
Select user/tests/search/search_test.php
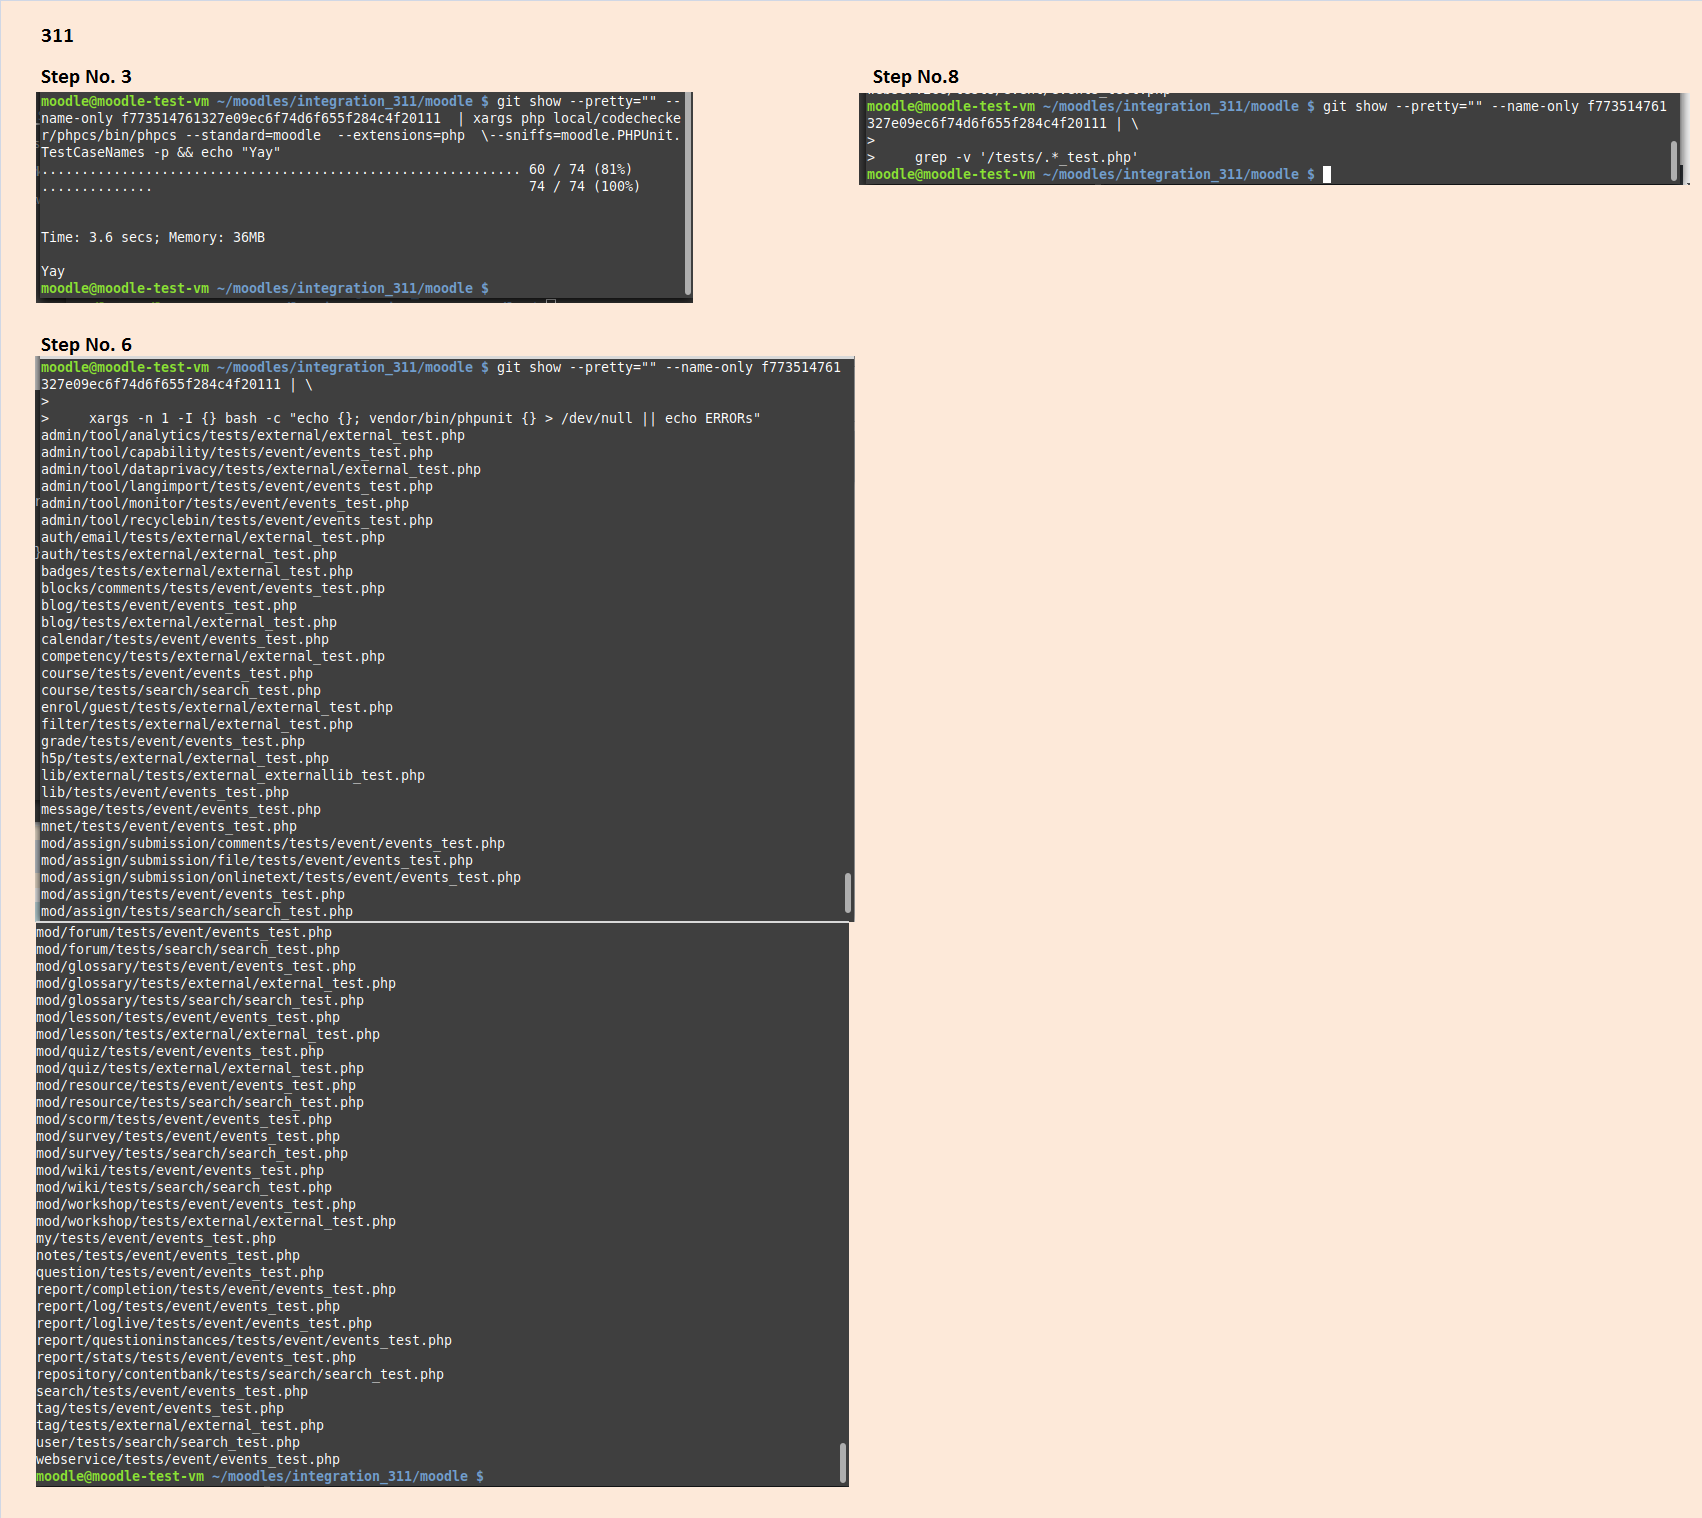pos(168,1443)
